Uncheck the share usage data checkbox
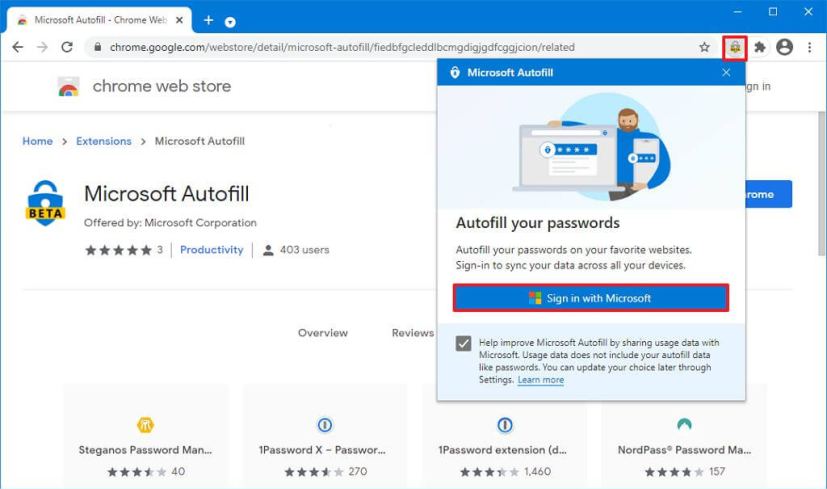Image resolution: width=827 pixels, height=489 pixels. click(x=463, y=343)
